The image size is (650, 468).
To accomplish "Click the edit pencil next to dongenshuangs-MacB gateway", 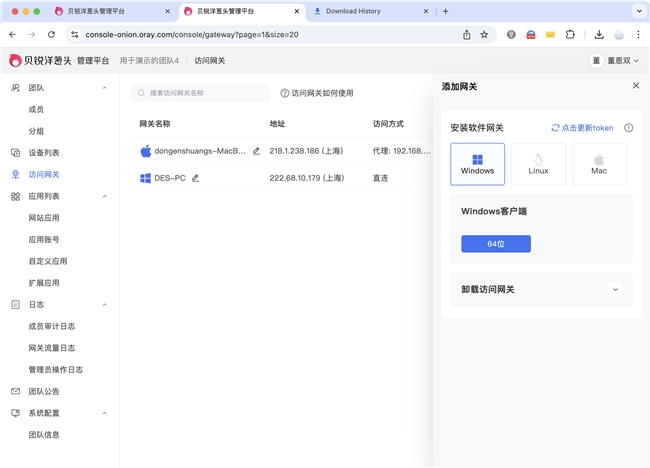I will pyautogui.click(x=257, y=151).
